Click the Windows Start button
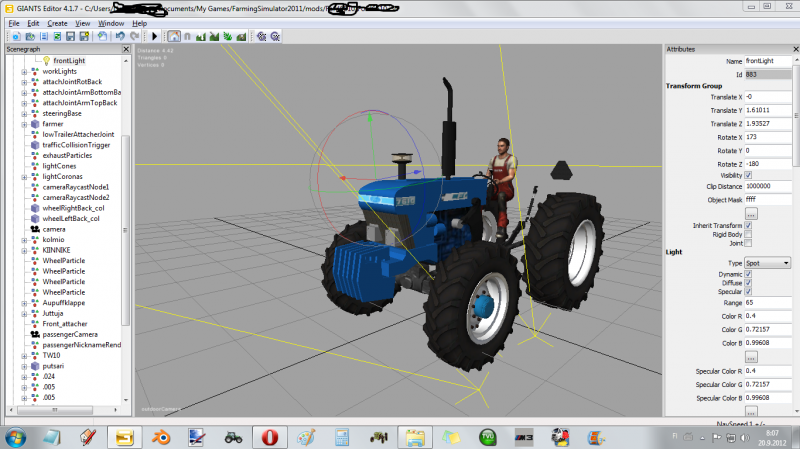The width and height of the screenshot is (800, 449). (15, 438)
